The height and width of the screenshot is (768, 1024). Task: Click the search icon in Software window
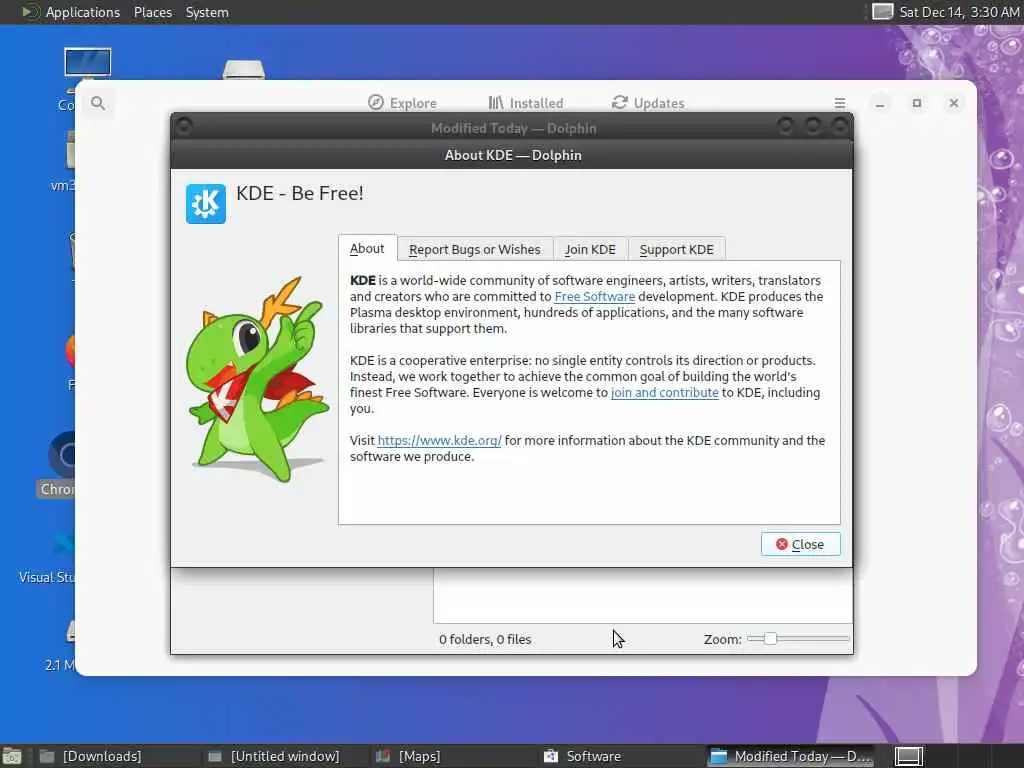click(x=98, y=103)
